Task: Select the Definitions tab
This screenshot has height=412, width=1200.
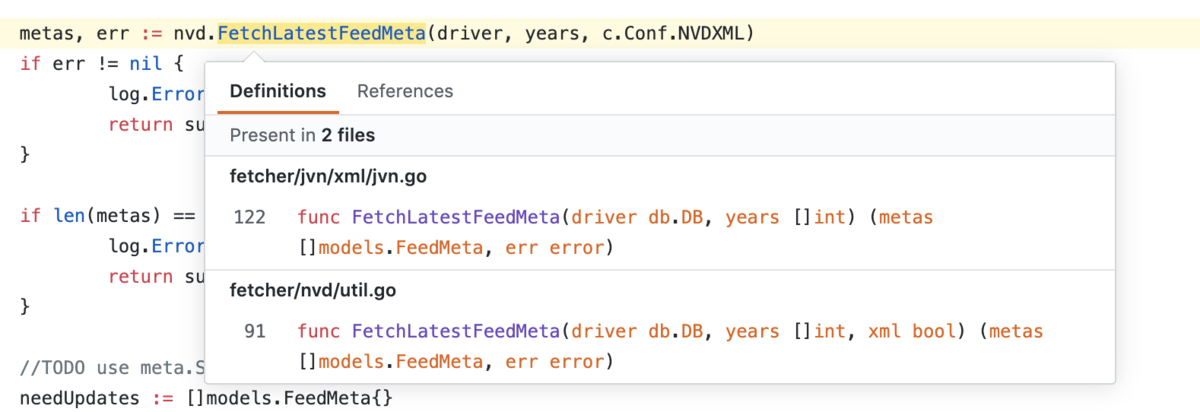Action: pos(278,91)
